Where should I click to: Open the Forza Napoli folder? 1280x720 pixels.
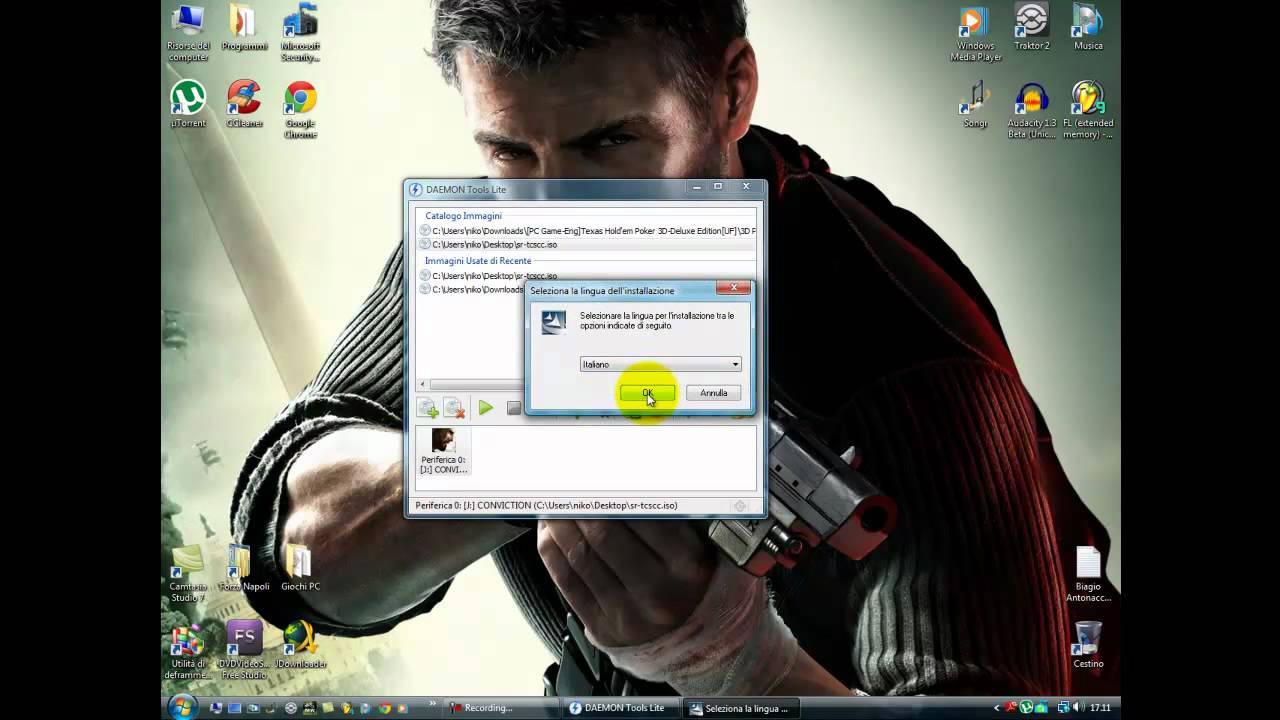[x=244, y=568]
